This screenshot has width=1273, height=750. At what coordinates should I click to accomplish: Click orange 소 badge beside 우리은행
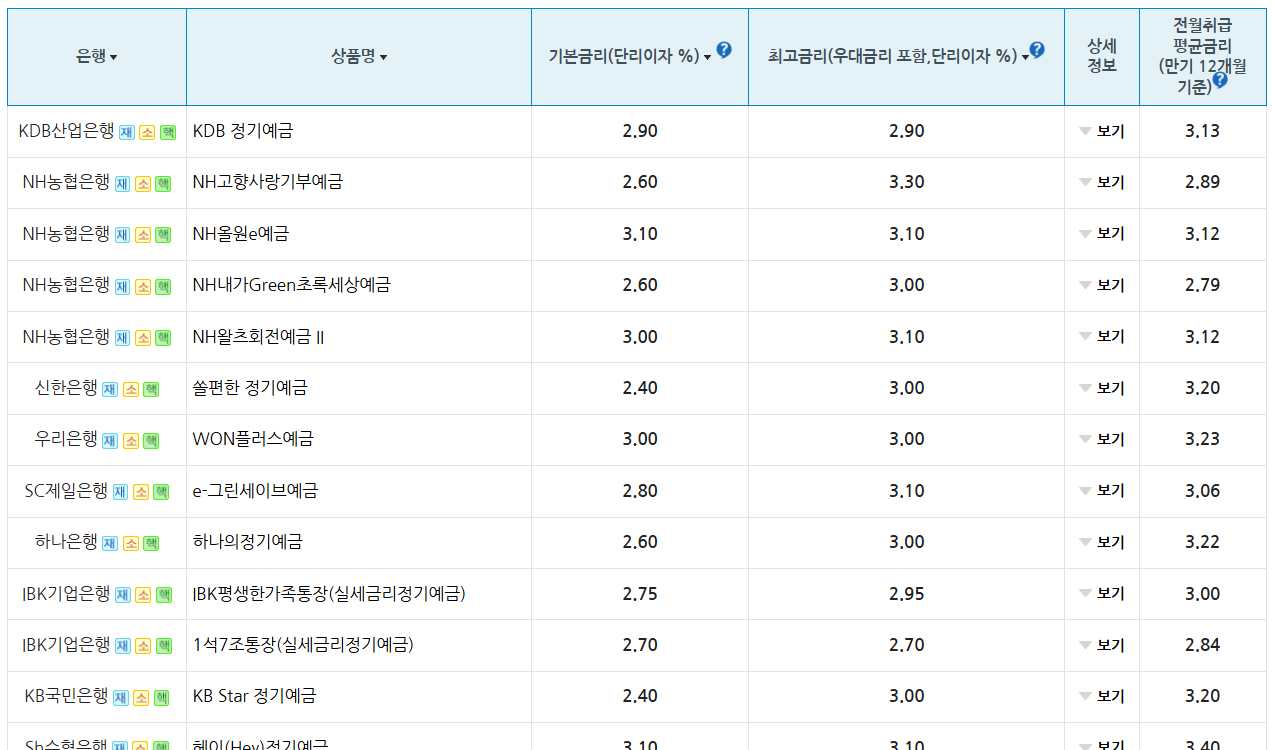point(130,441)
